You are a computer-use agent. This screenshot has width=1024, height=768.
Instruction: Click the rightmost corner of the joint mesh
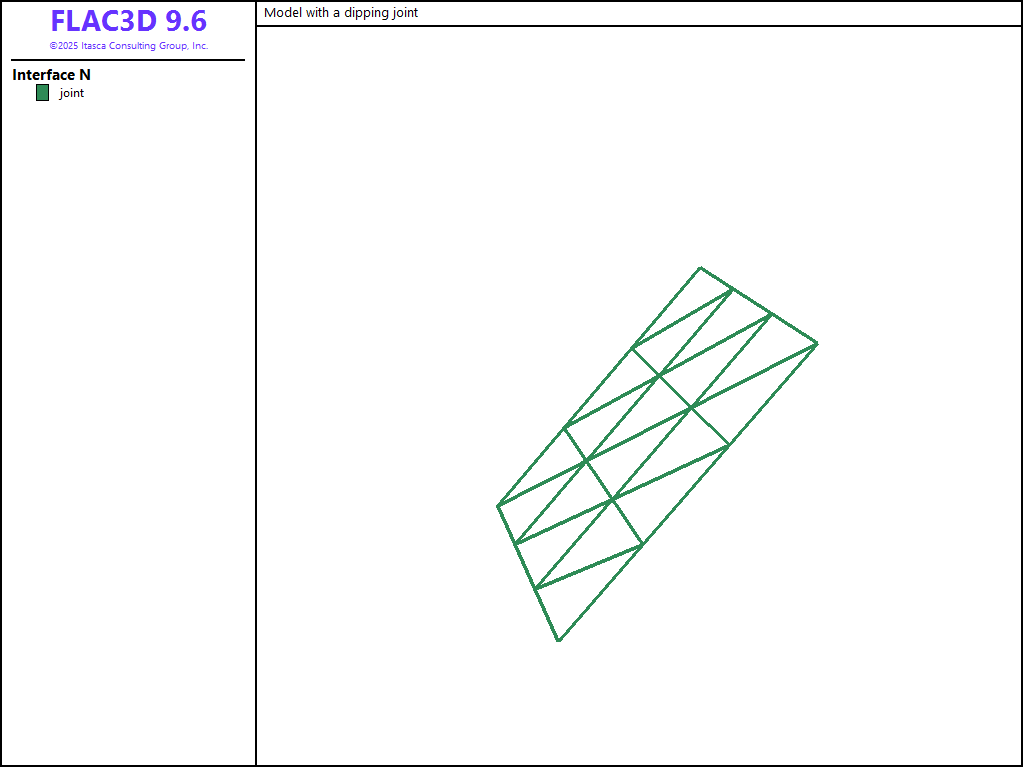(x=817, y=343)
